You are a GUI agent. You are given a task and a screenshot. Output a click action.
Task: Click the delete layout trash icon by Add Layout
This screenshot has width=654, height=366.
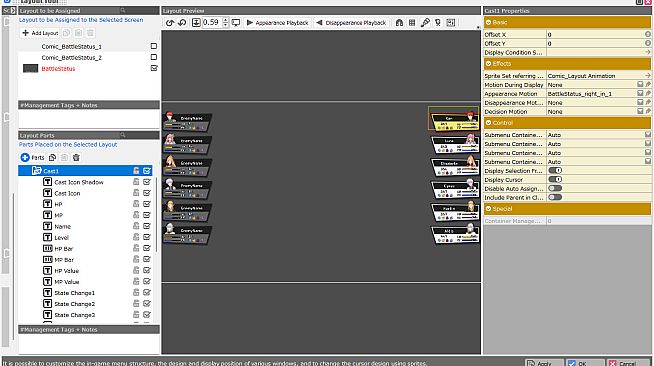click(90, 33)
